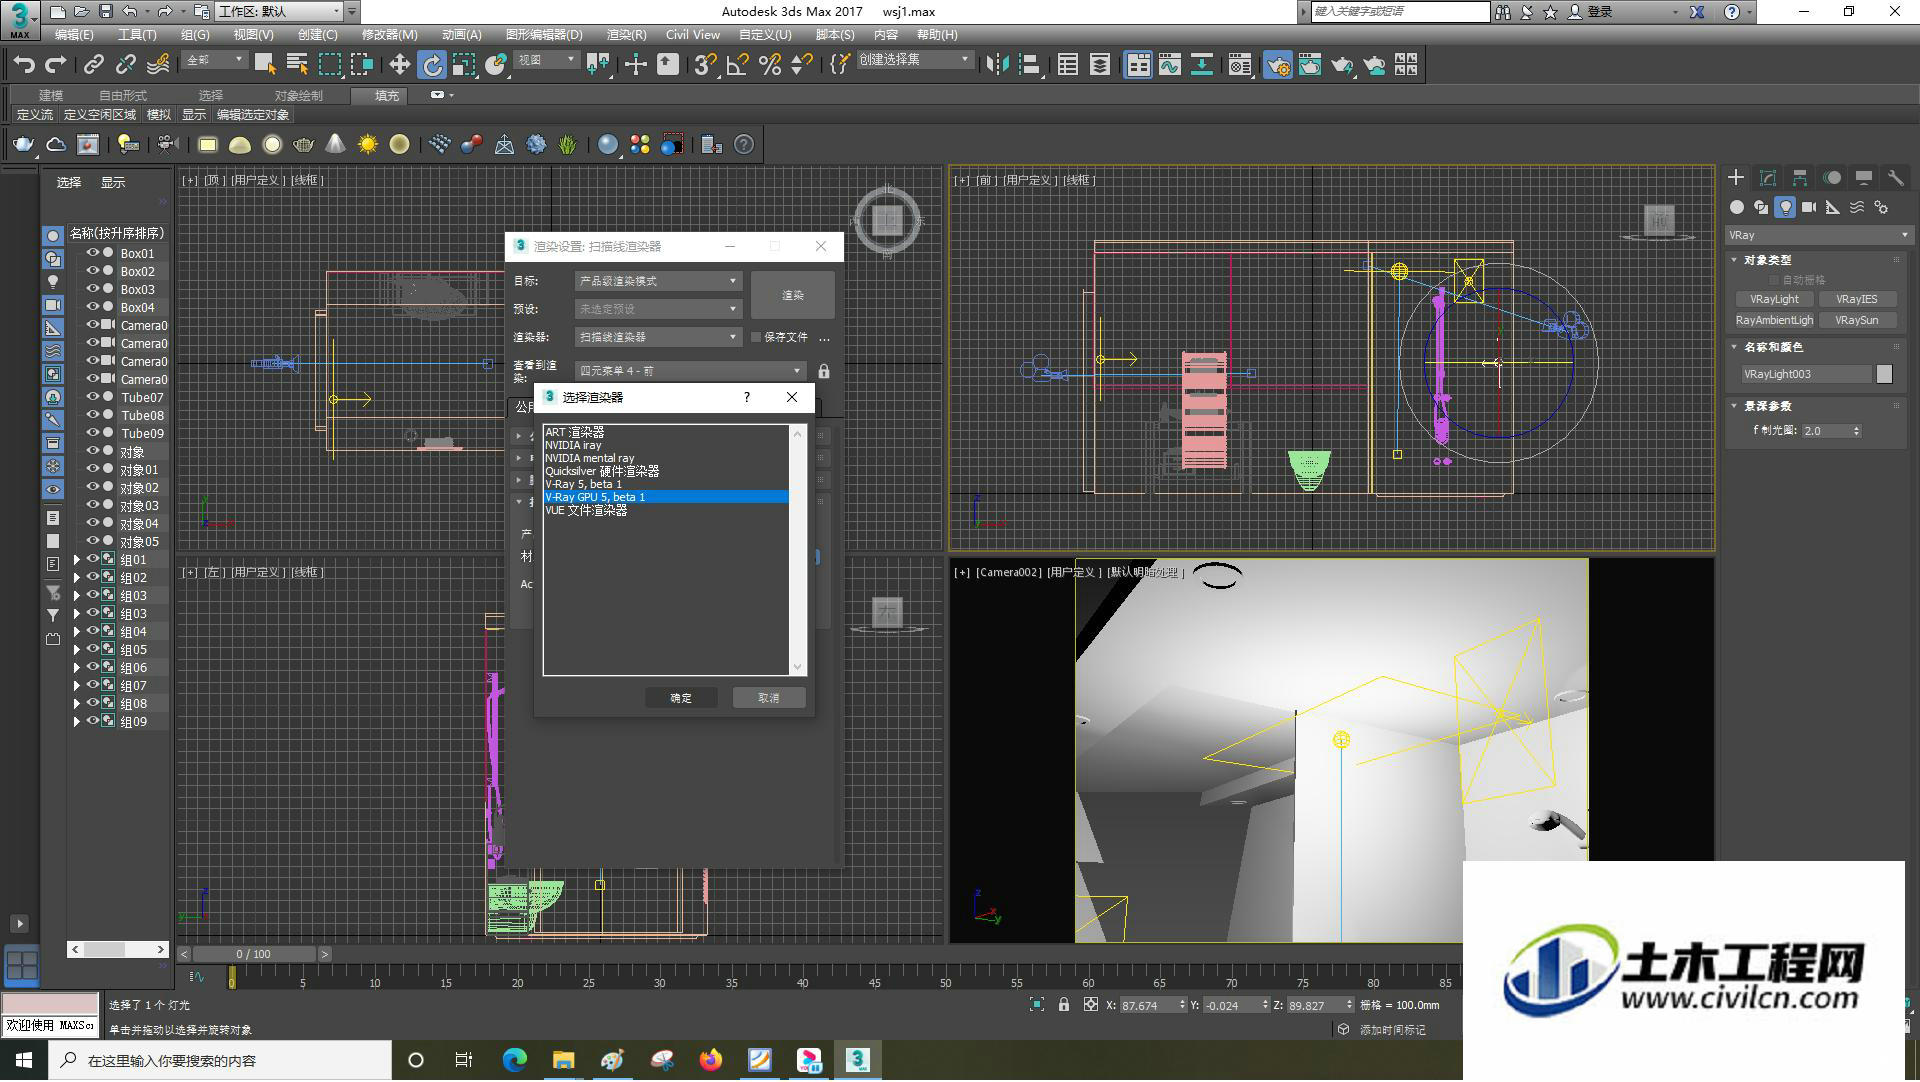Click the Redo arrow in main toolbar

click(56, 65)
